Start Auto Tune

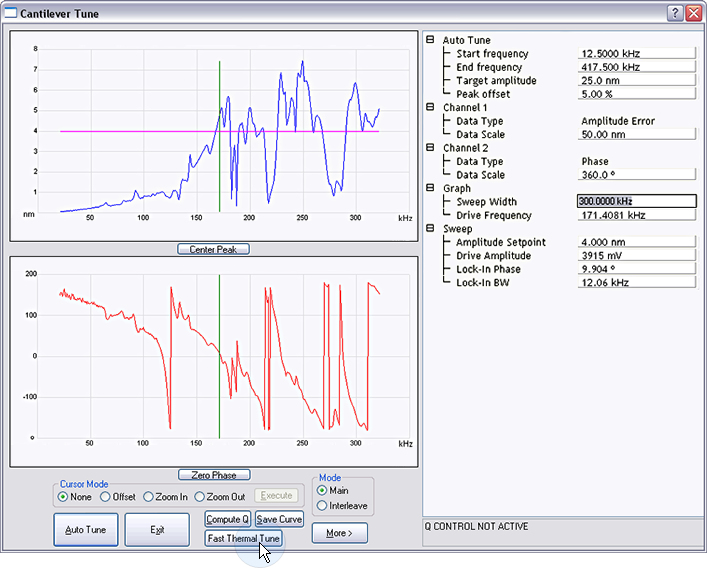click(86, 530)
